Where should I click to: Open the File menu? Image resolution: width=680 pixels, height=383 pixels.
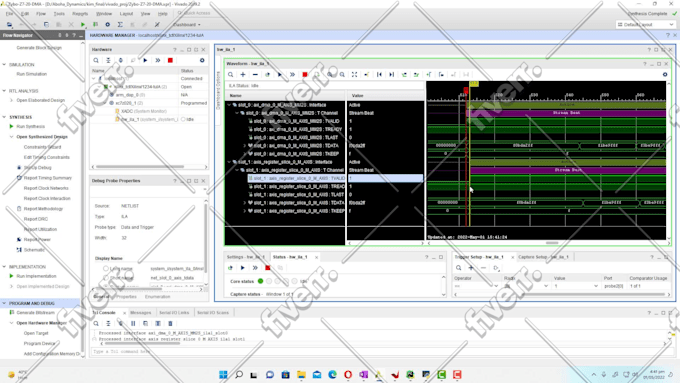coord(9,14)
